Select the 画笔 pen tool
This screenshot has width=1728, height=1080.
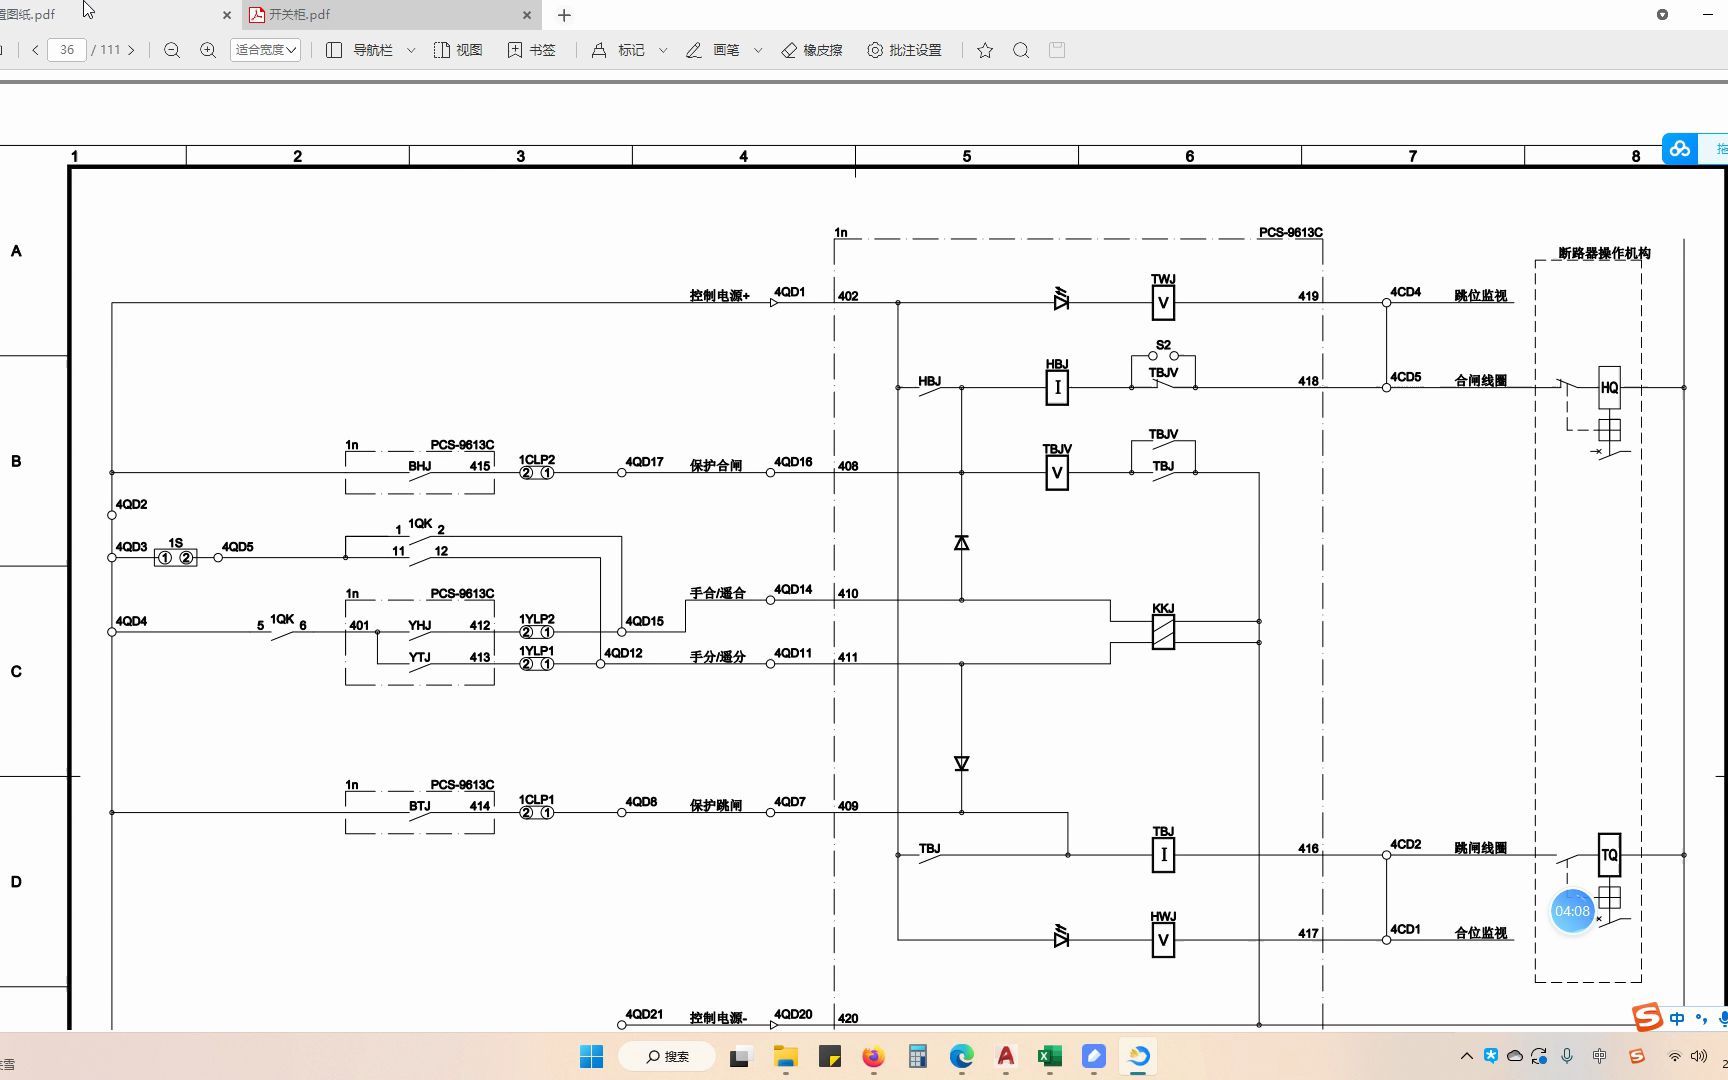713,50
